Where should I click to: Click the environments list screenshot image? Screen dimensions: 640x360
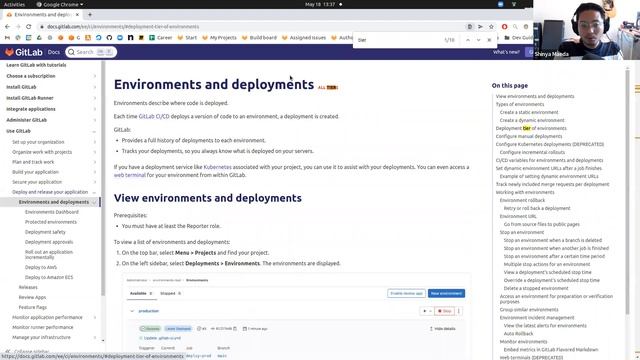pos(296,316)
